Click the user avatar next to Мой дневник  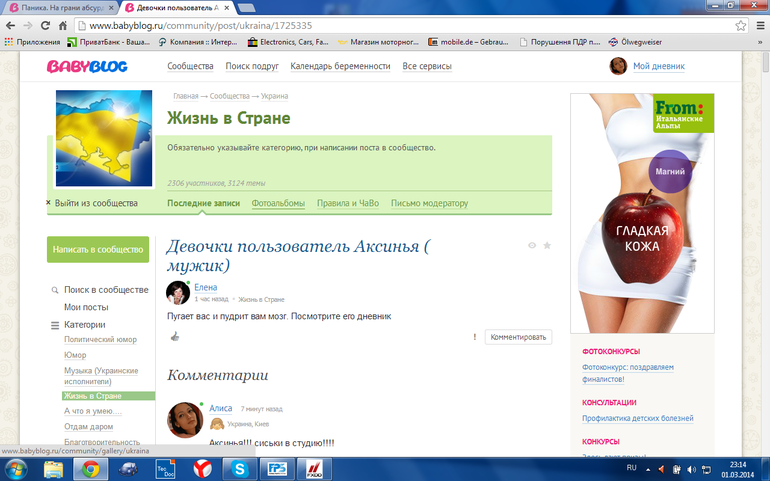coord(618,66)
